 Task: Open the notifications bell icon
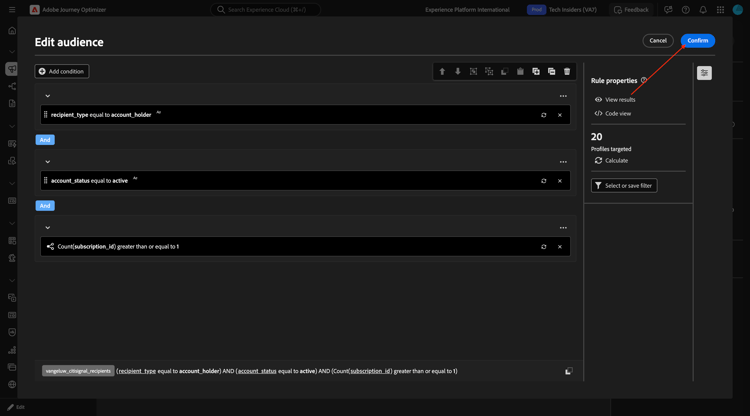[x=703, y=10]
